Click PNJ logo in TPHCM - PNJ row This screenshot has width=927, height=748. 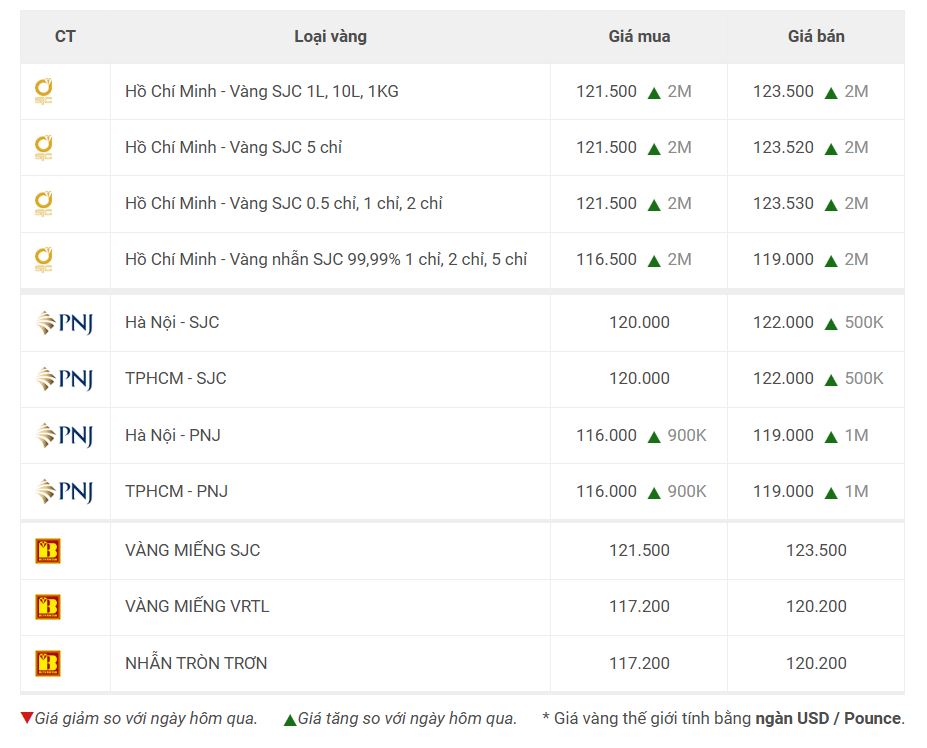(x=65, y=491)
